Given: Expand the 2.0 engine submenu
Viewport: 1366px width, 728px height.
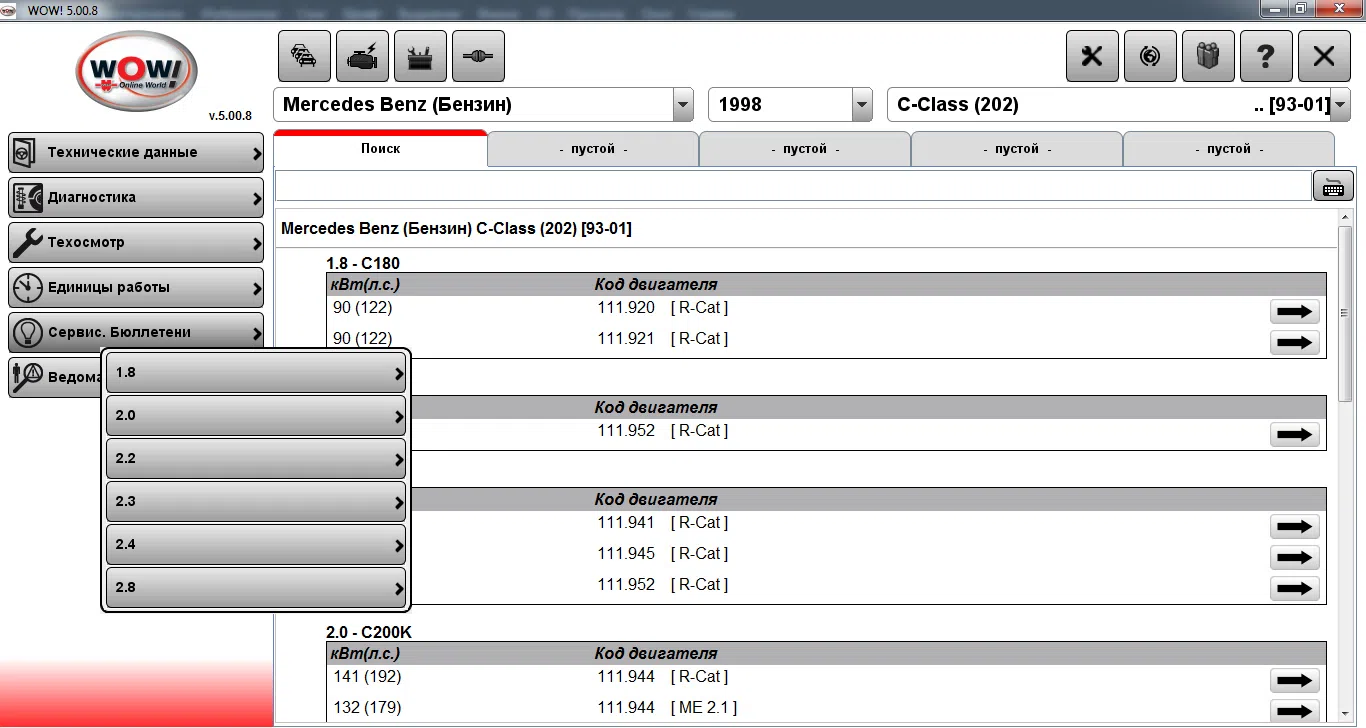Looking at the screenshot, I should (x=255, y=414).
